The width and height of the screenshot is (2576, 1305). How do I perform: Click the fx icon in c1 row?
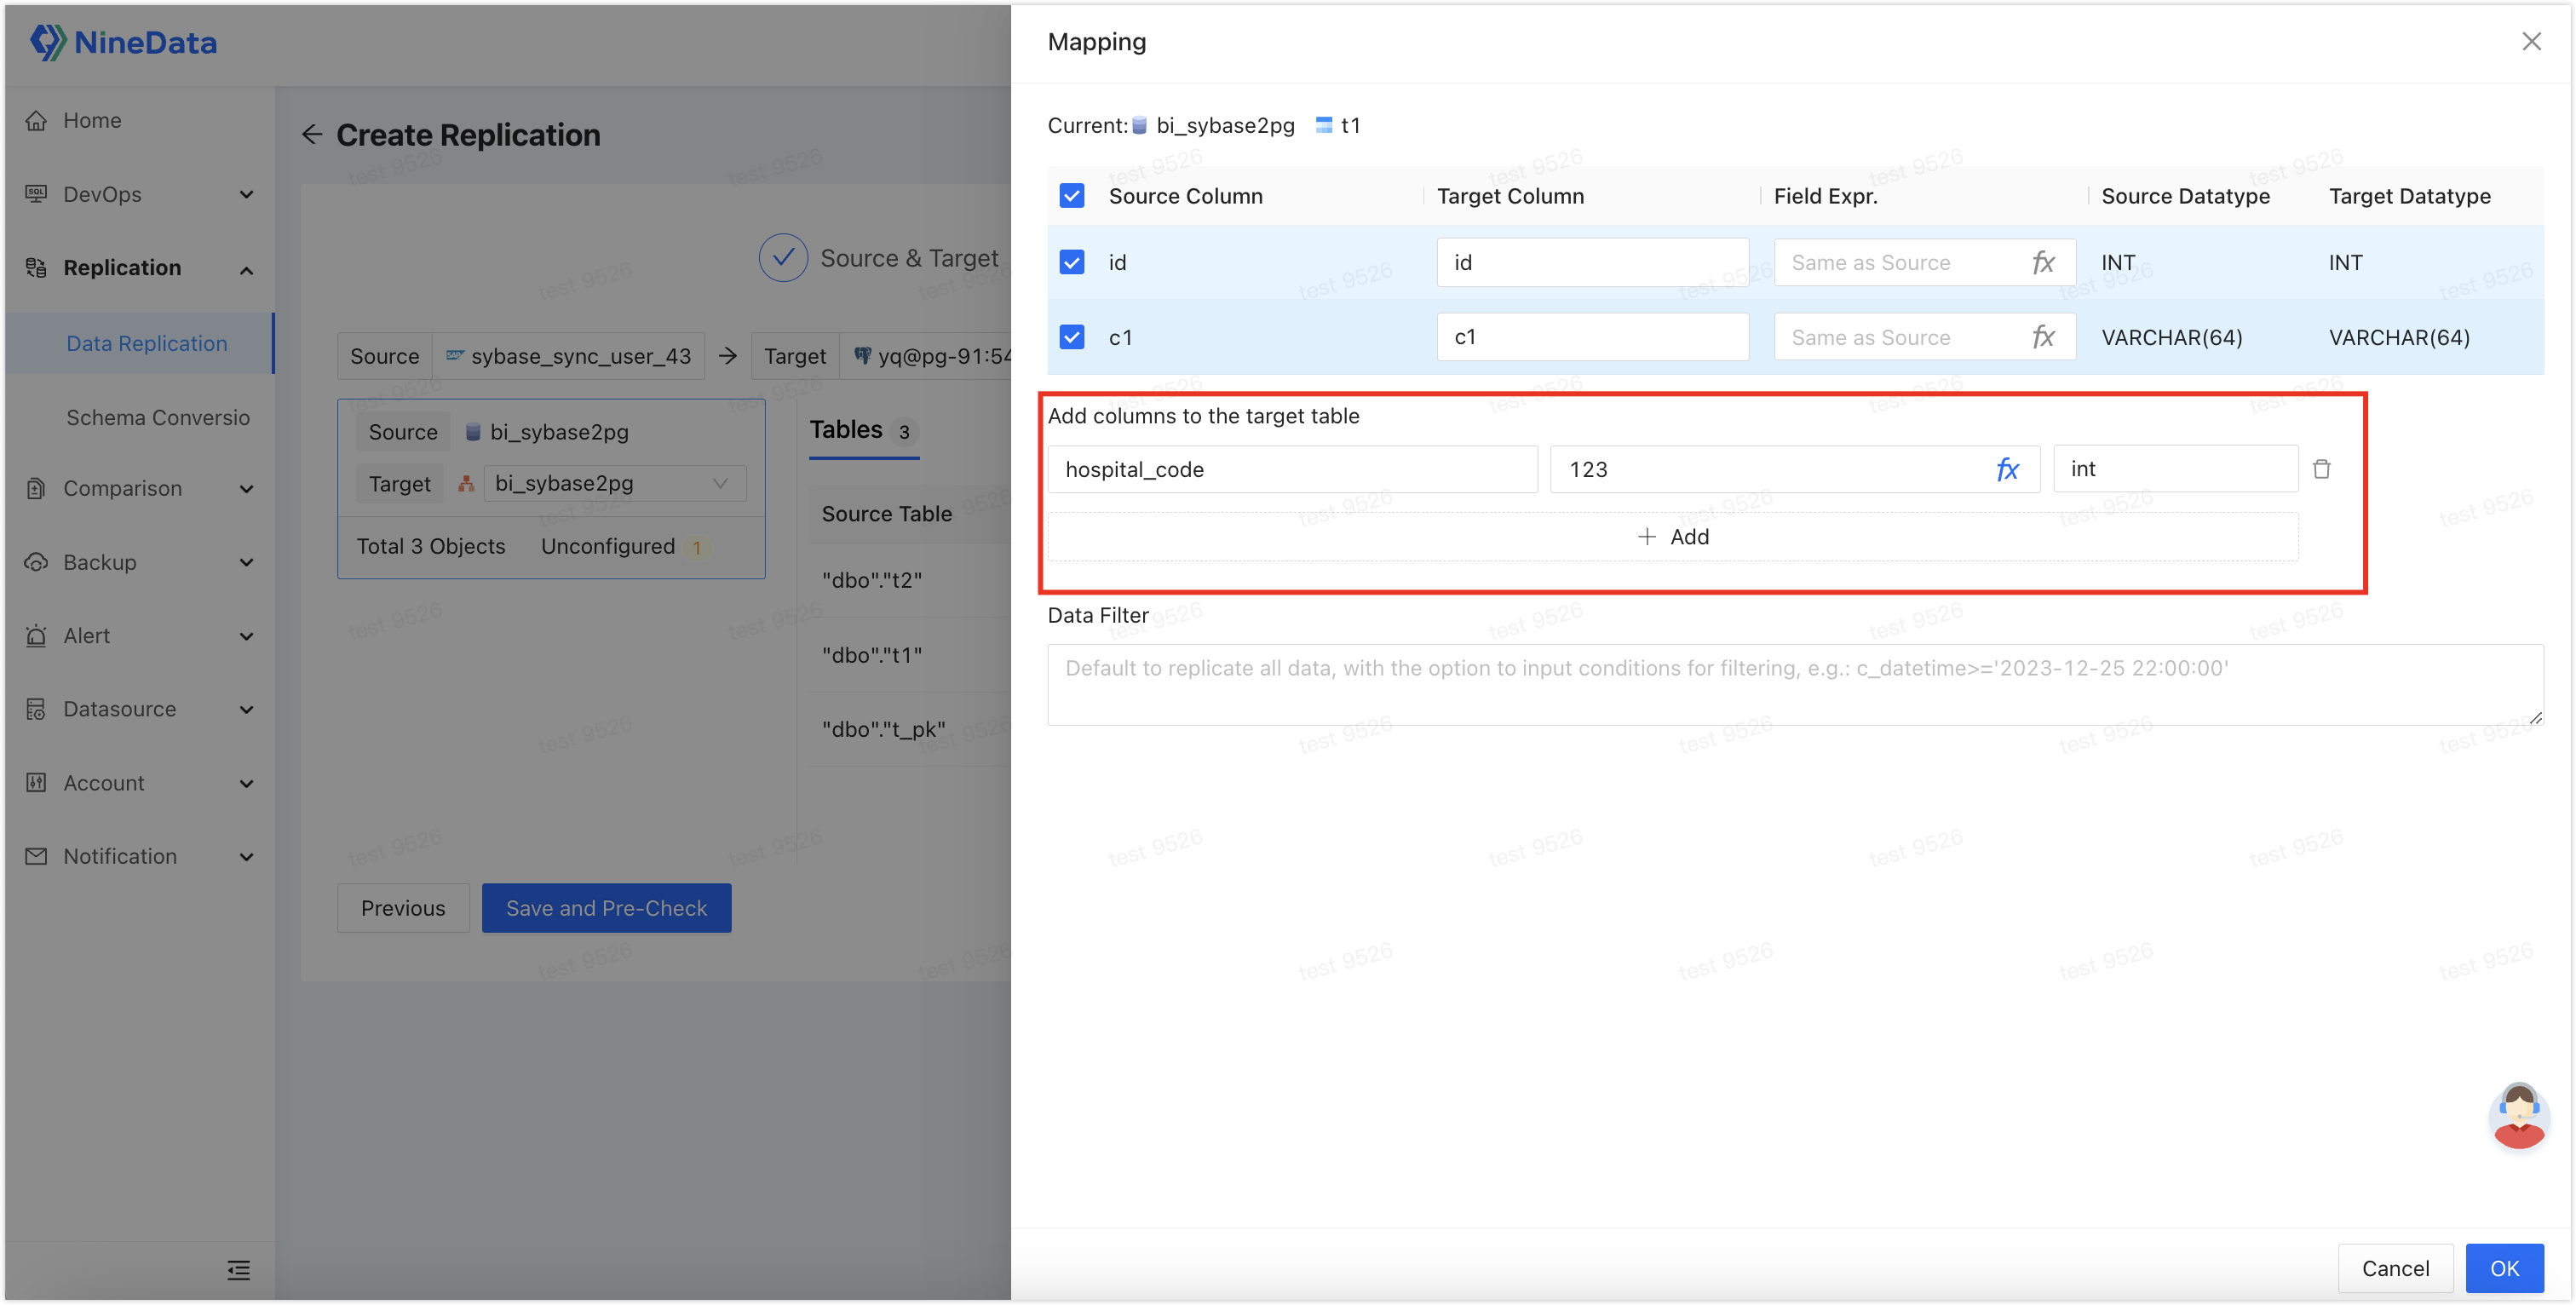pyautogui.click(x=2042, y=337)
